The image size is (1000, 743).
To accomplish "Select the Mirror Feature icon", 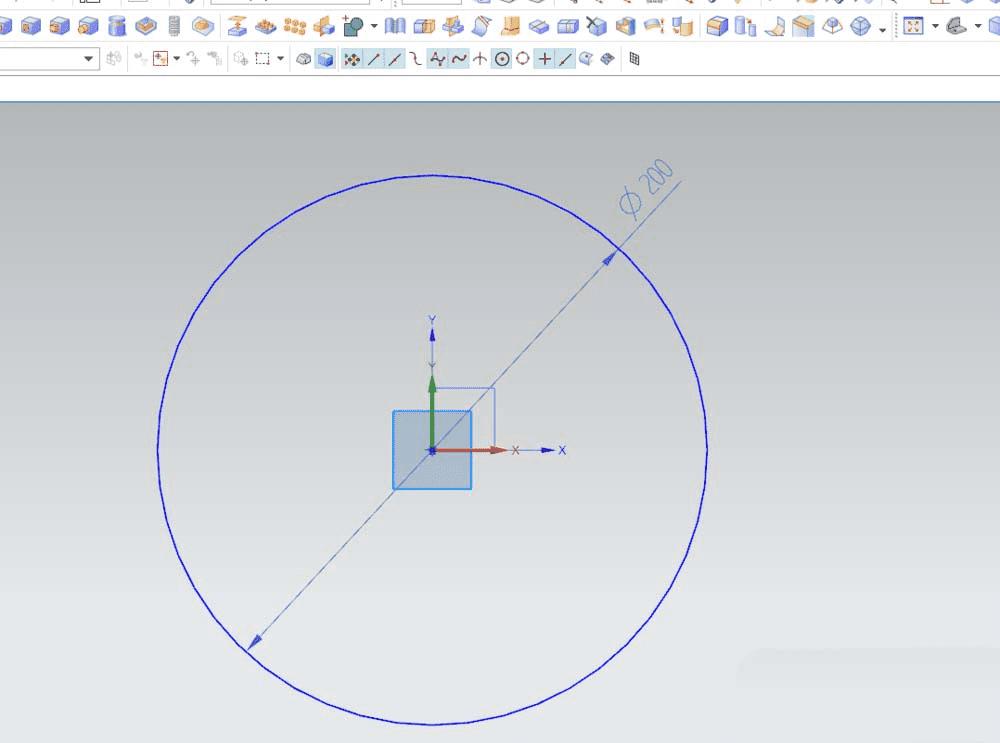I will 324,26.
